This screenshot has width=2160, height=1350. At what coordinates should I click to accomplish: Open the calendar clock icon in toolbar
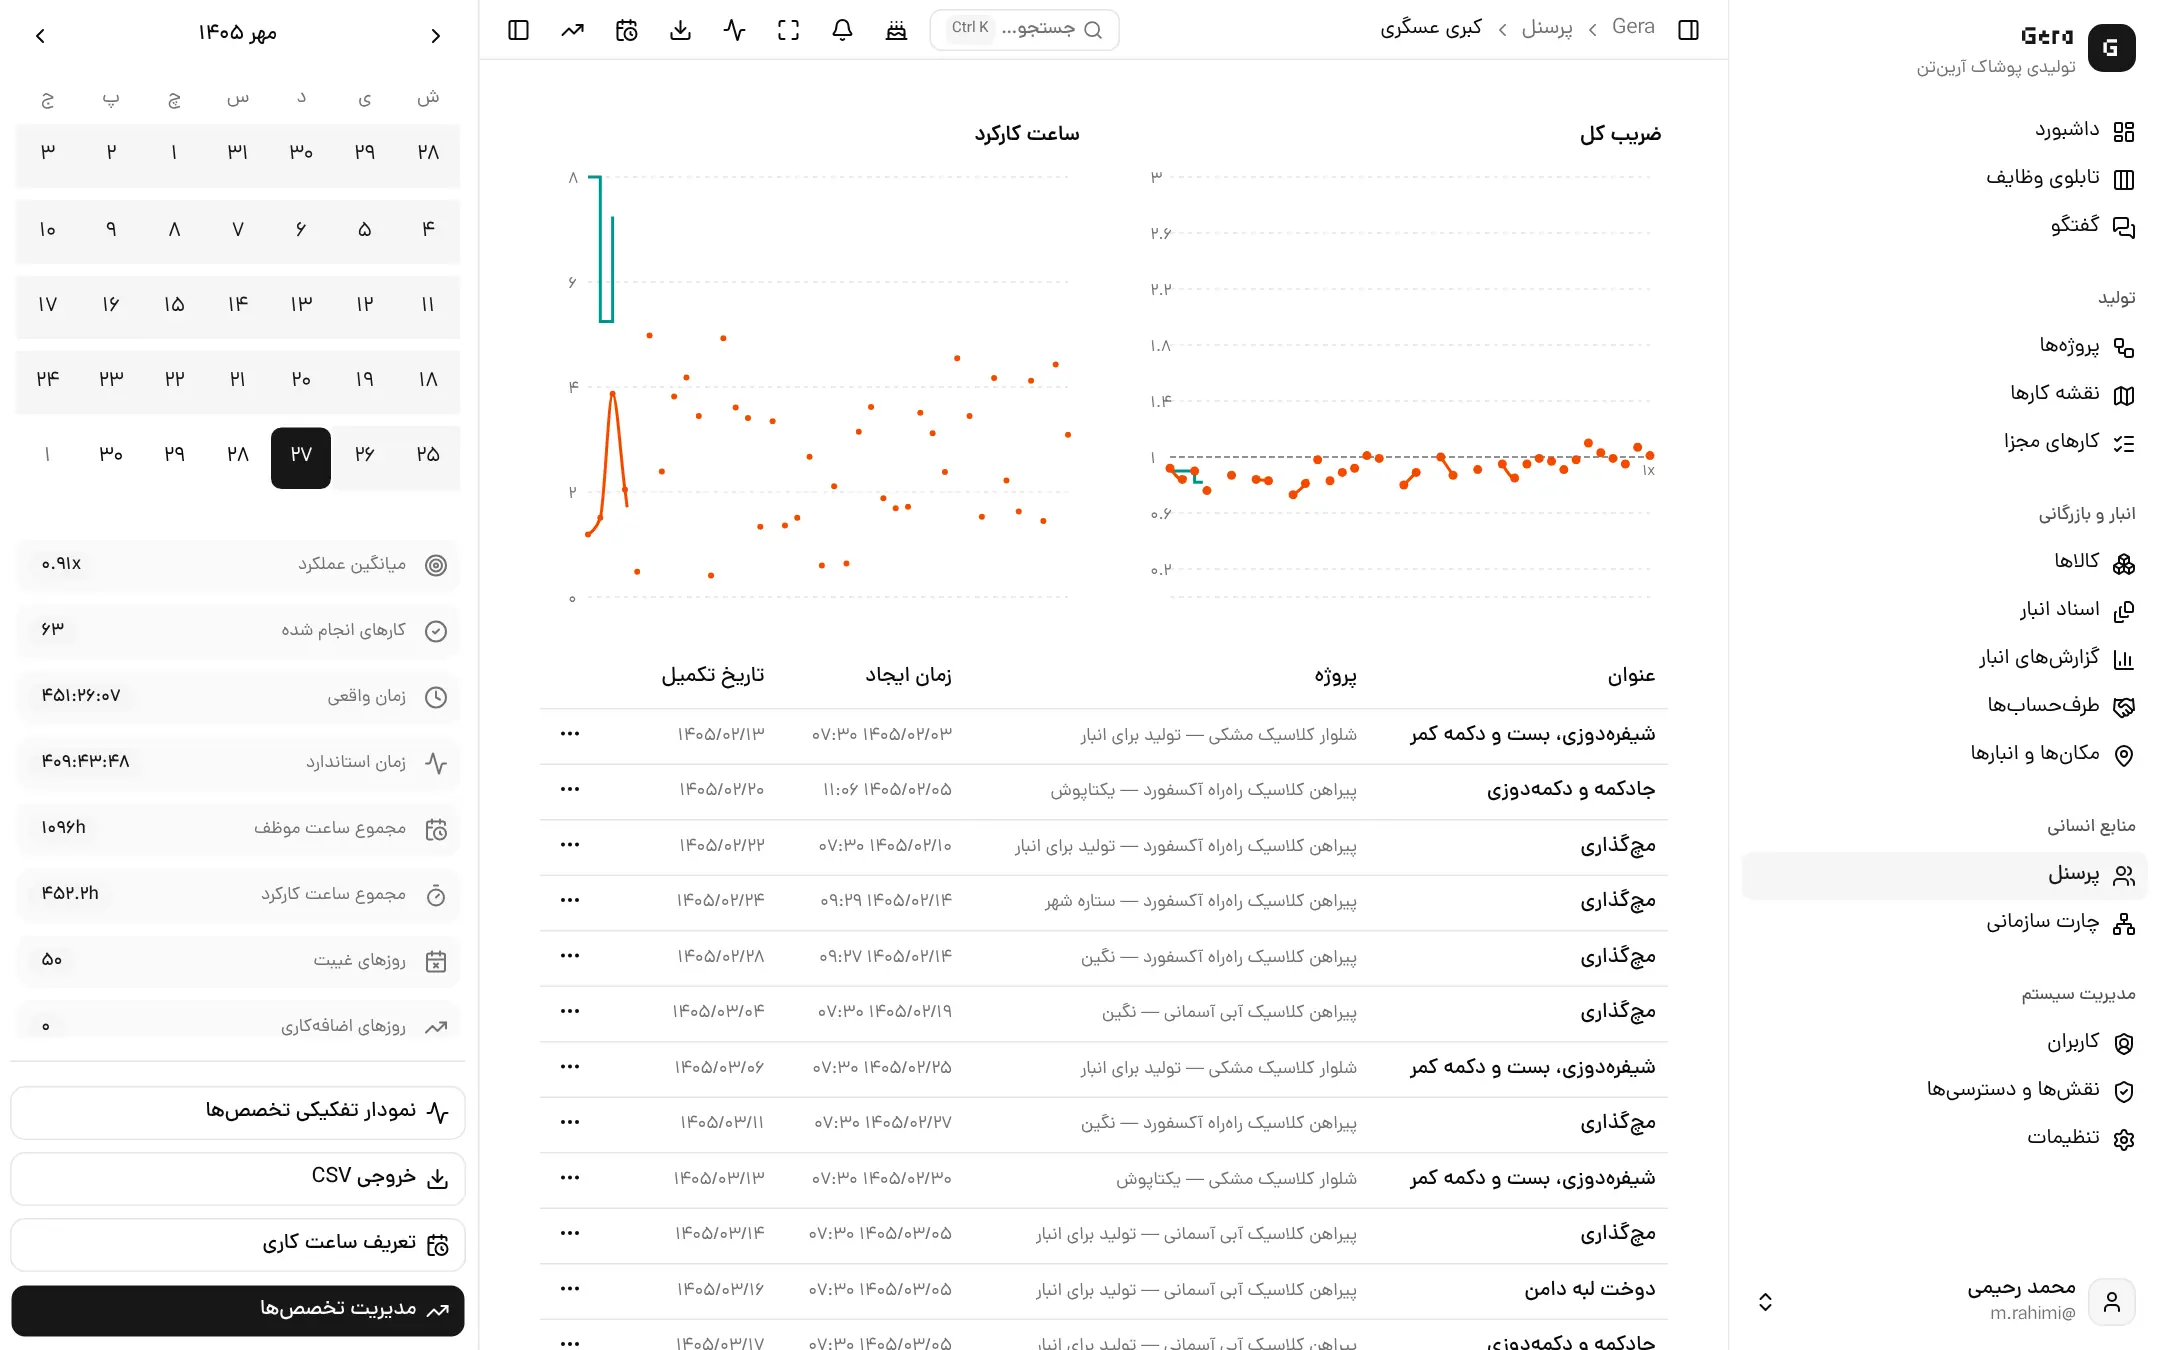tap(626, 30)
